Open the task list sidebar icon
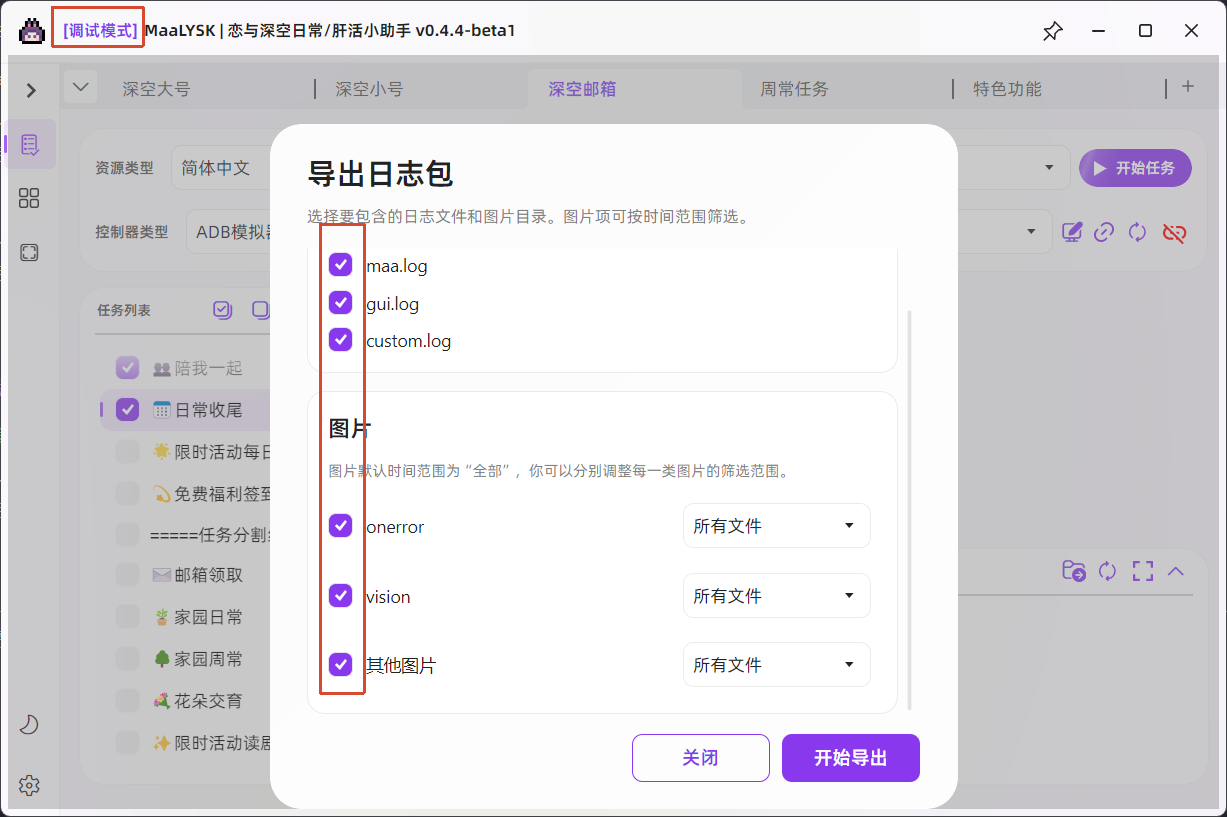 tap(29, 144)
